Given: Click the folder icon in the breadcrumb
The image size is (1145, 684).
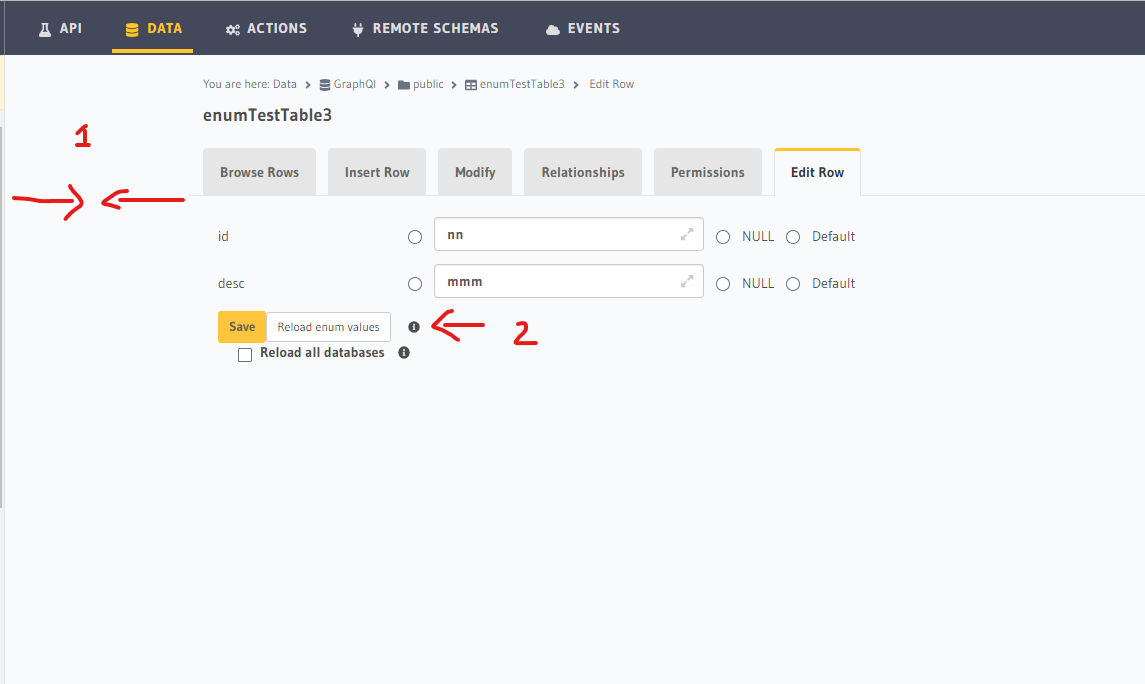Looking at the screenshot, I should (x=404, y=85).
